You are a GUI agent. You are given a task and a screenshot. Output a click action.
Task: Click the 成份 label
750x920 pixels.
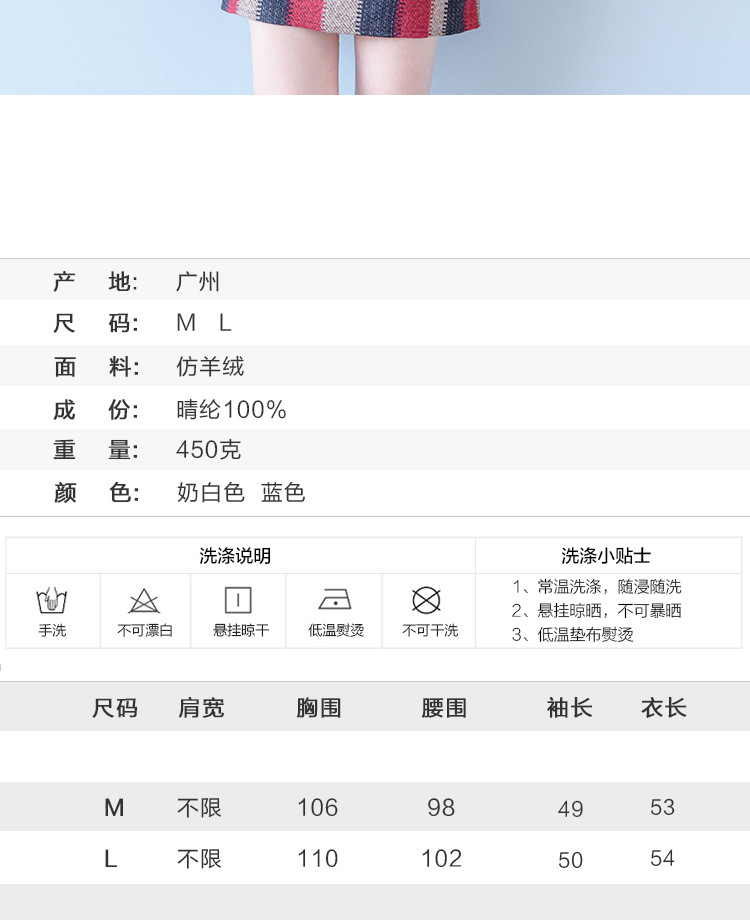pos(96,409)
